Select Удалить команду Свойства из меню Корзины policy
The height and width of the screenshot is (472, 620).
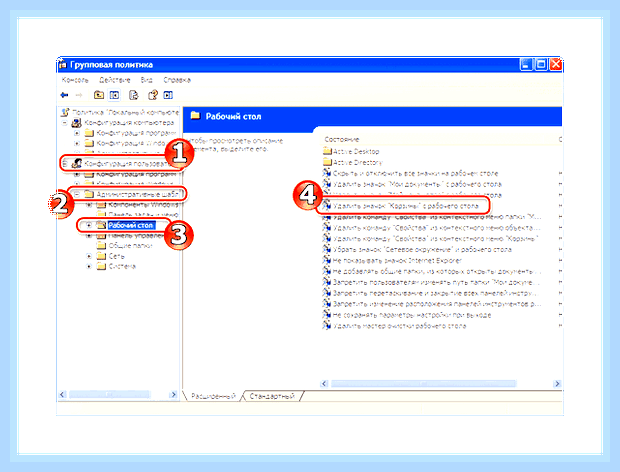(435, 239)
